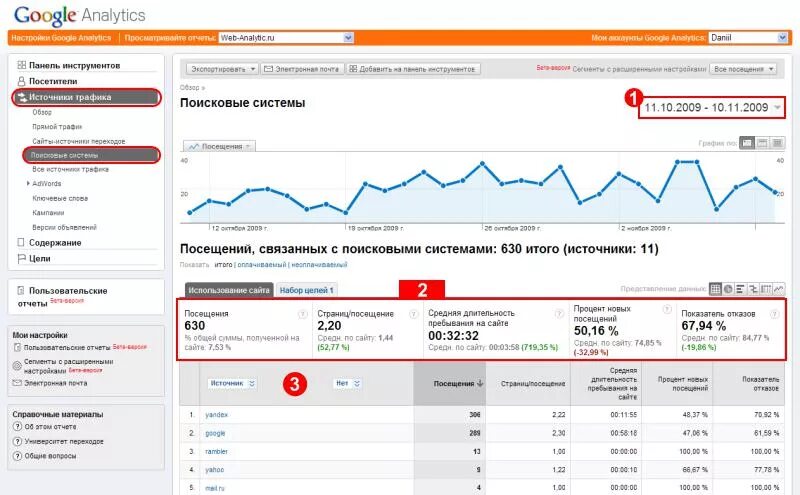Open the Daniil accounts dropdown
Viewport: 800px width, 495px height.
click(x=748, y=38)
